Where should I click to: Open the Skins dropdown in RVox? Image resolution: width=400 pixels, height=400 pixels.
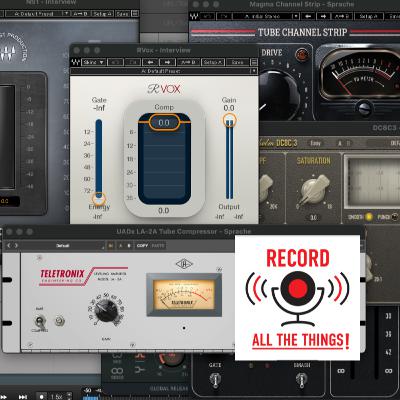(94, 62)
